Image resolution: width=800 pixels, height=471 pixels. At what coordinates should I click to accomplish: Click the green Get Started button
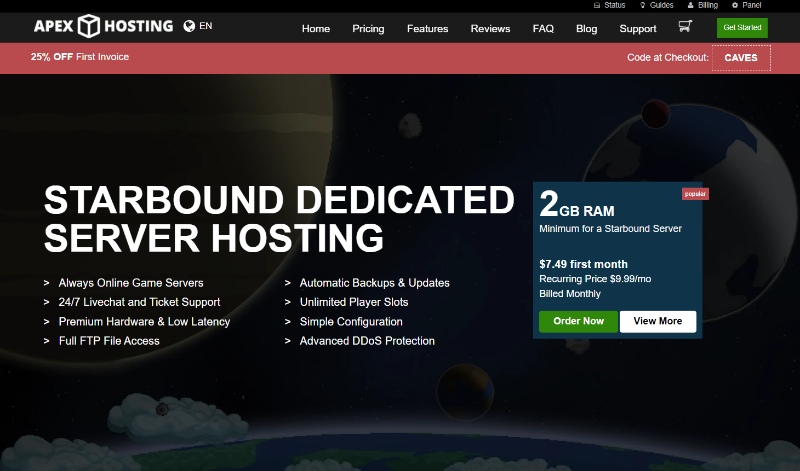(742, 28)
